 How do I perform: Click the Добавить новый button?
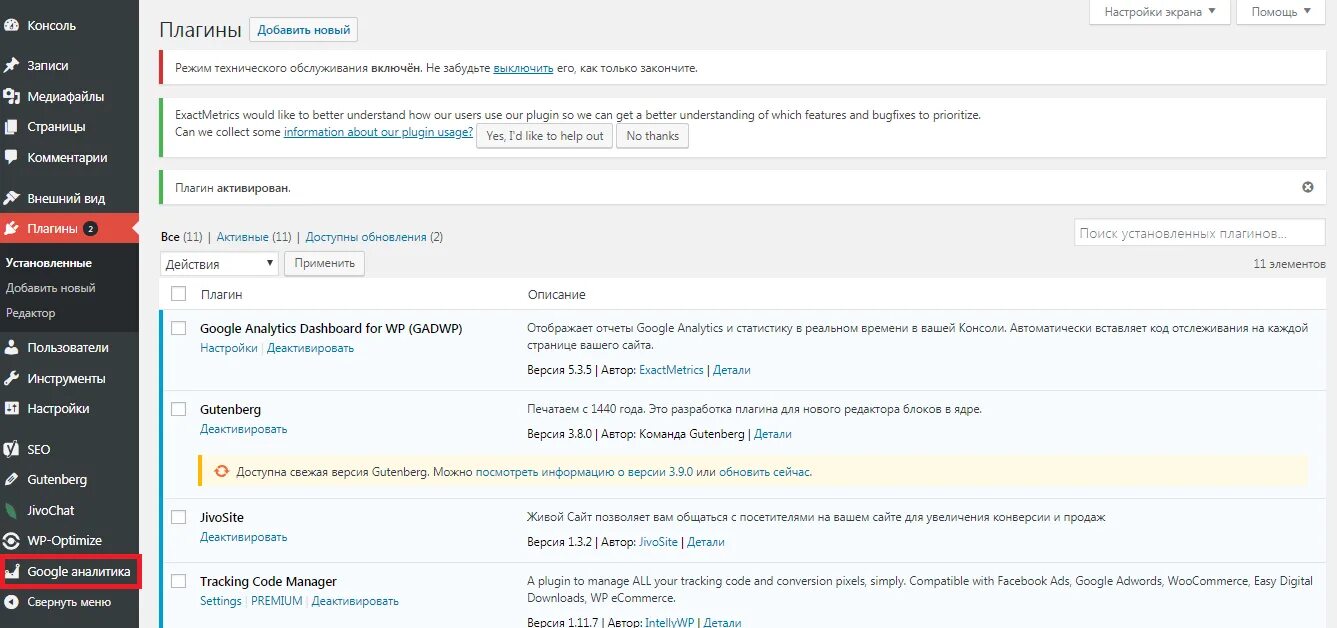304,30
